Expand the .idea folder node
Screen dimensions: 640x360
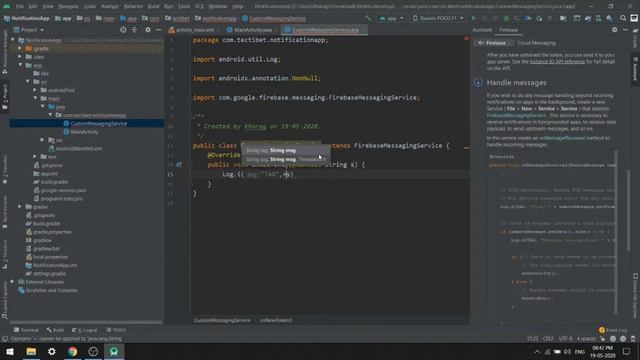click(x=20, y=57)
